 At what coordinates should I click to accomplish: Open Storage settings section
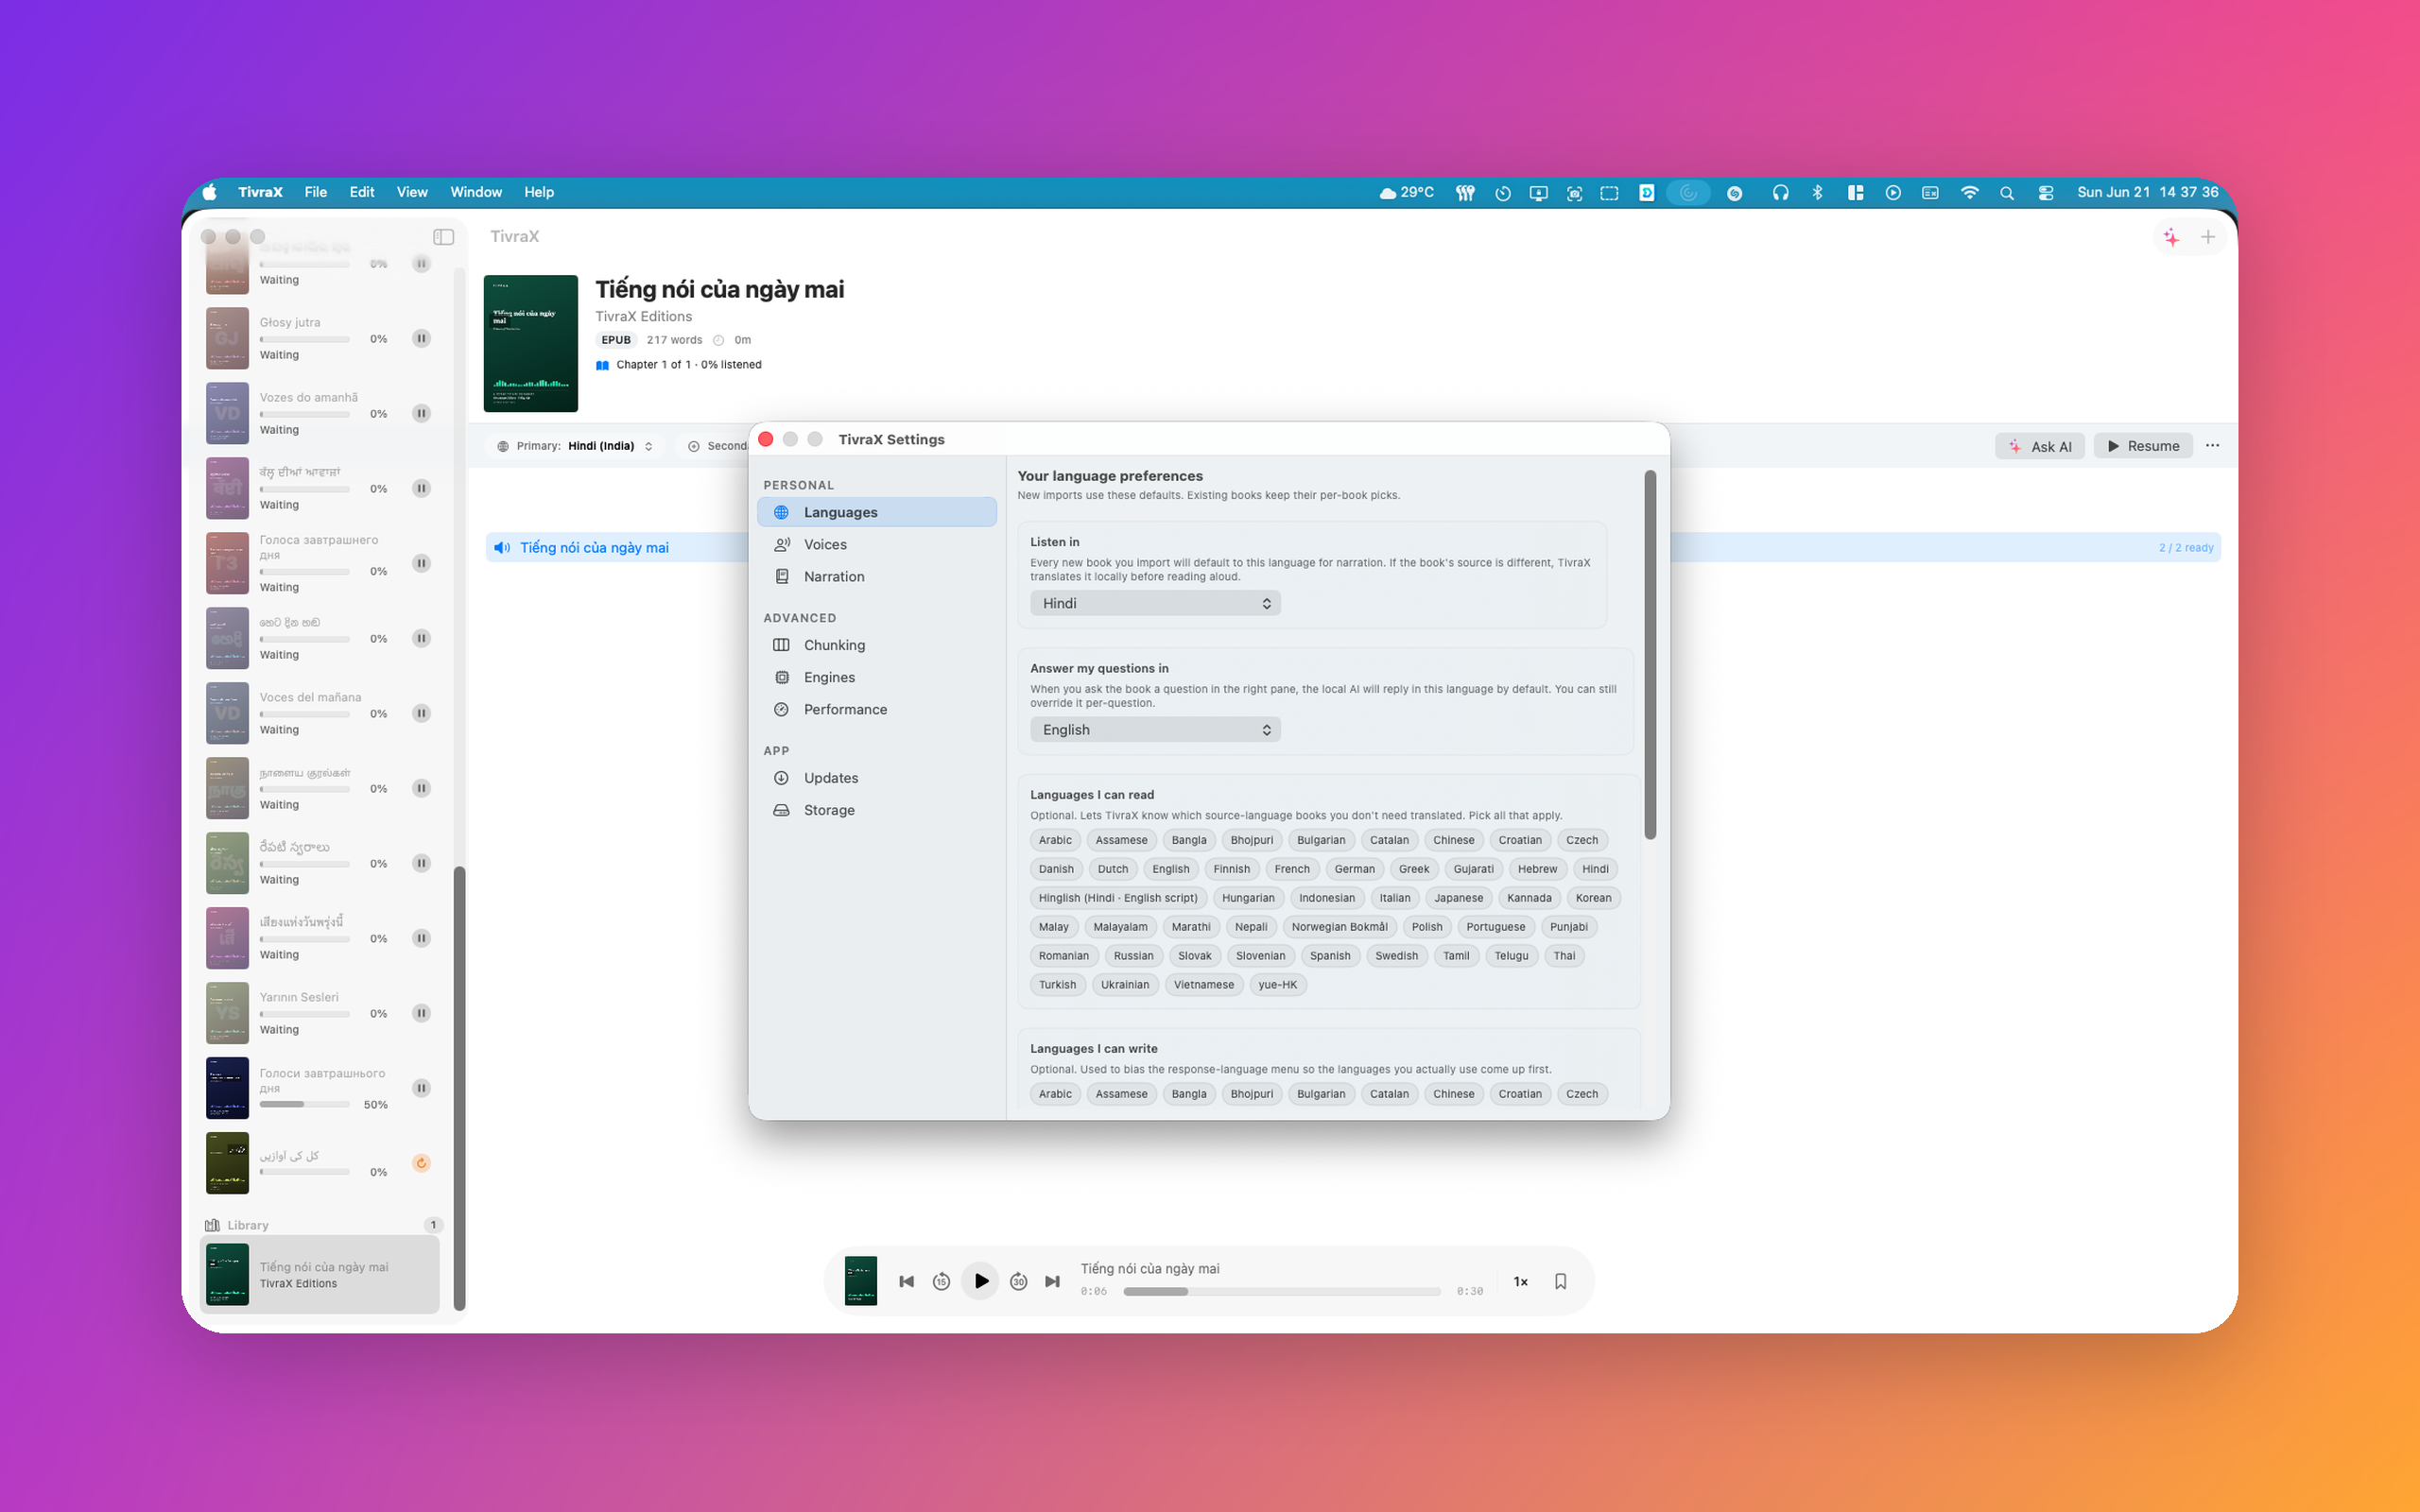tap(877, 811)
